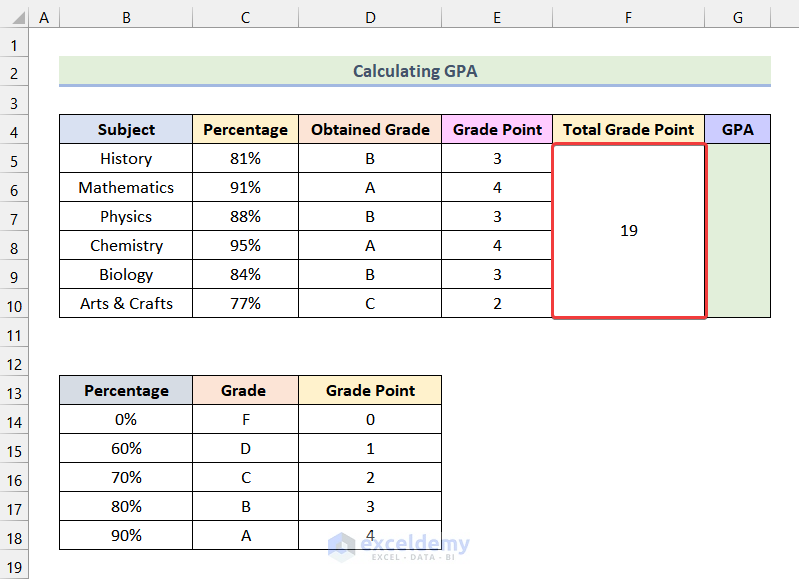The height and width of the screenshot is (579, 799).
Task: Click the empty green GPA result cell
Action: point(737,231)
